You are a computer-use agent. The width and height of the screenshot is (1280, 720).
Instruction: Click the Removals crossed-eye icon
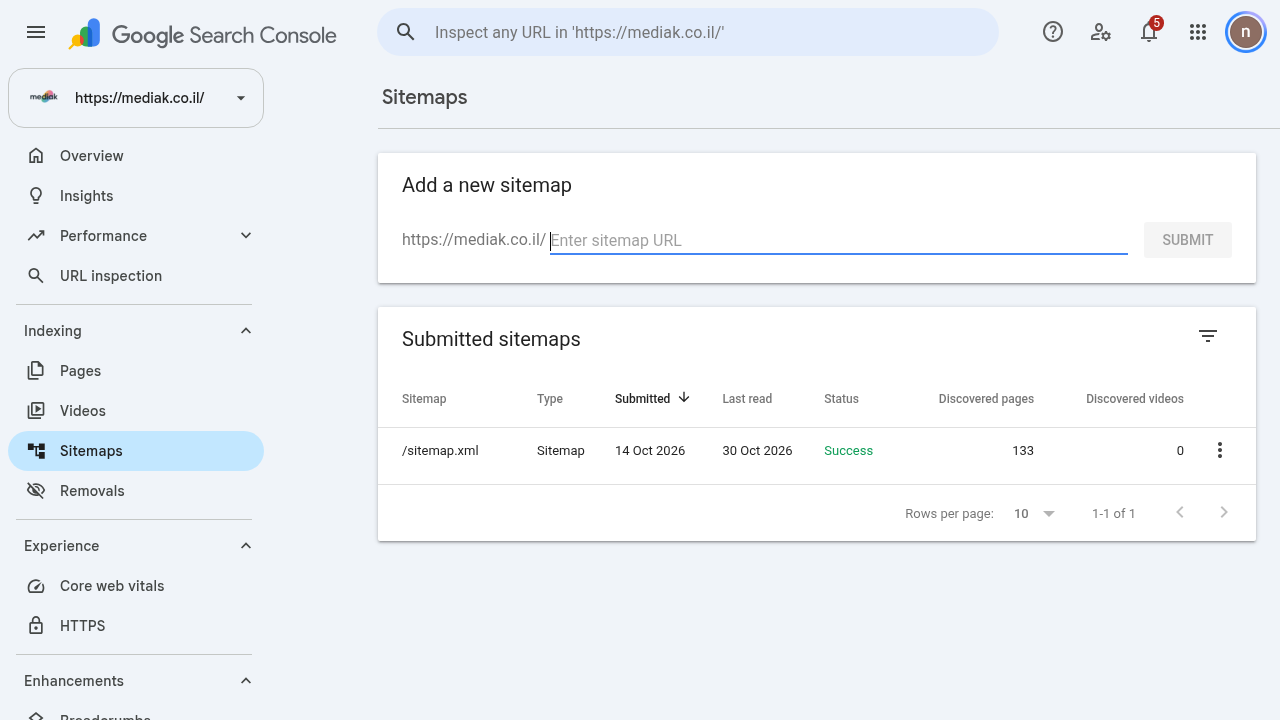tap(36, 491)
